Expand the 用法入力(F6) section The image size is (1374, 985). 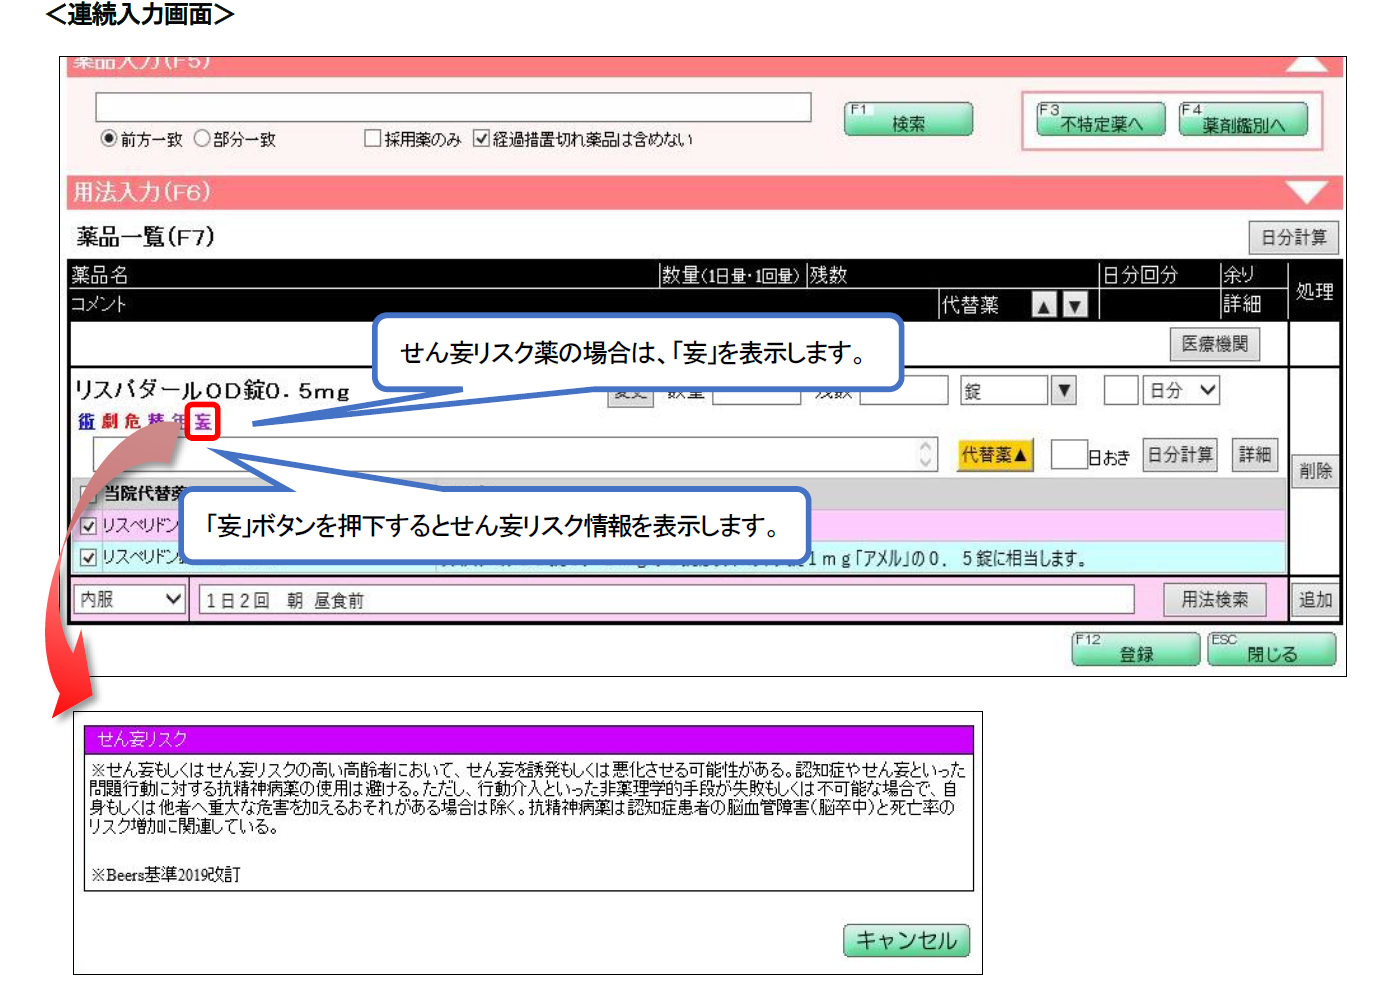coord(1306,192)
